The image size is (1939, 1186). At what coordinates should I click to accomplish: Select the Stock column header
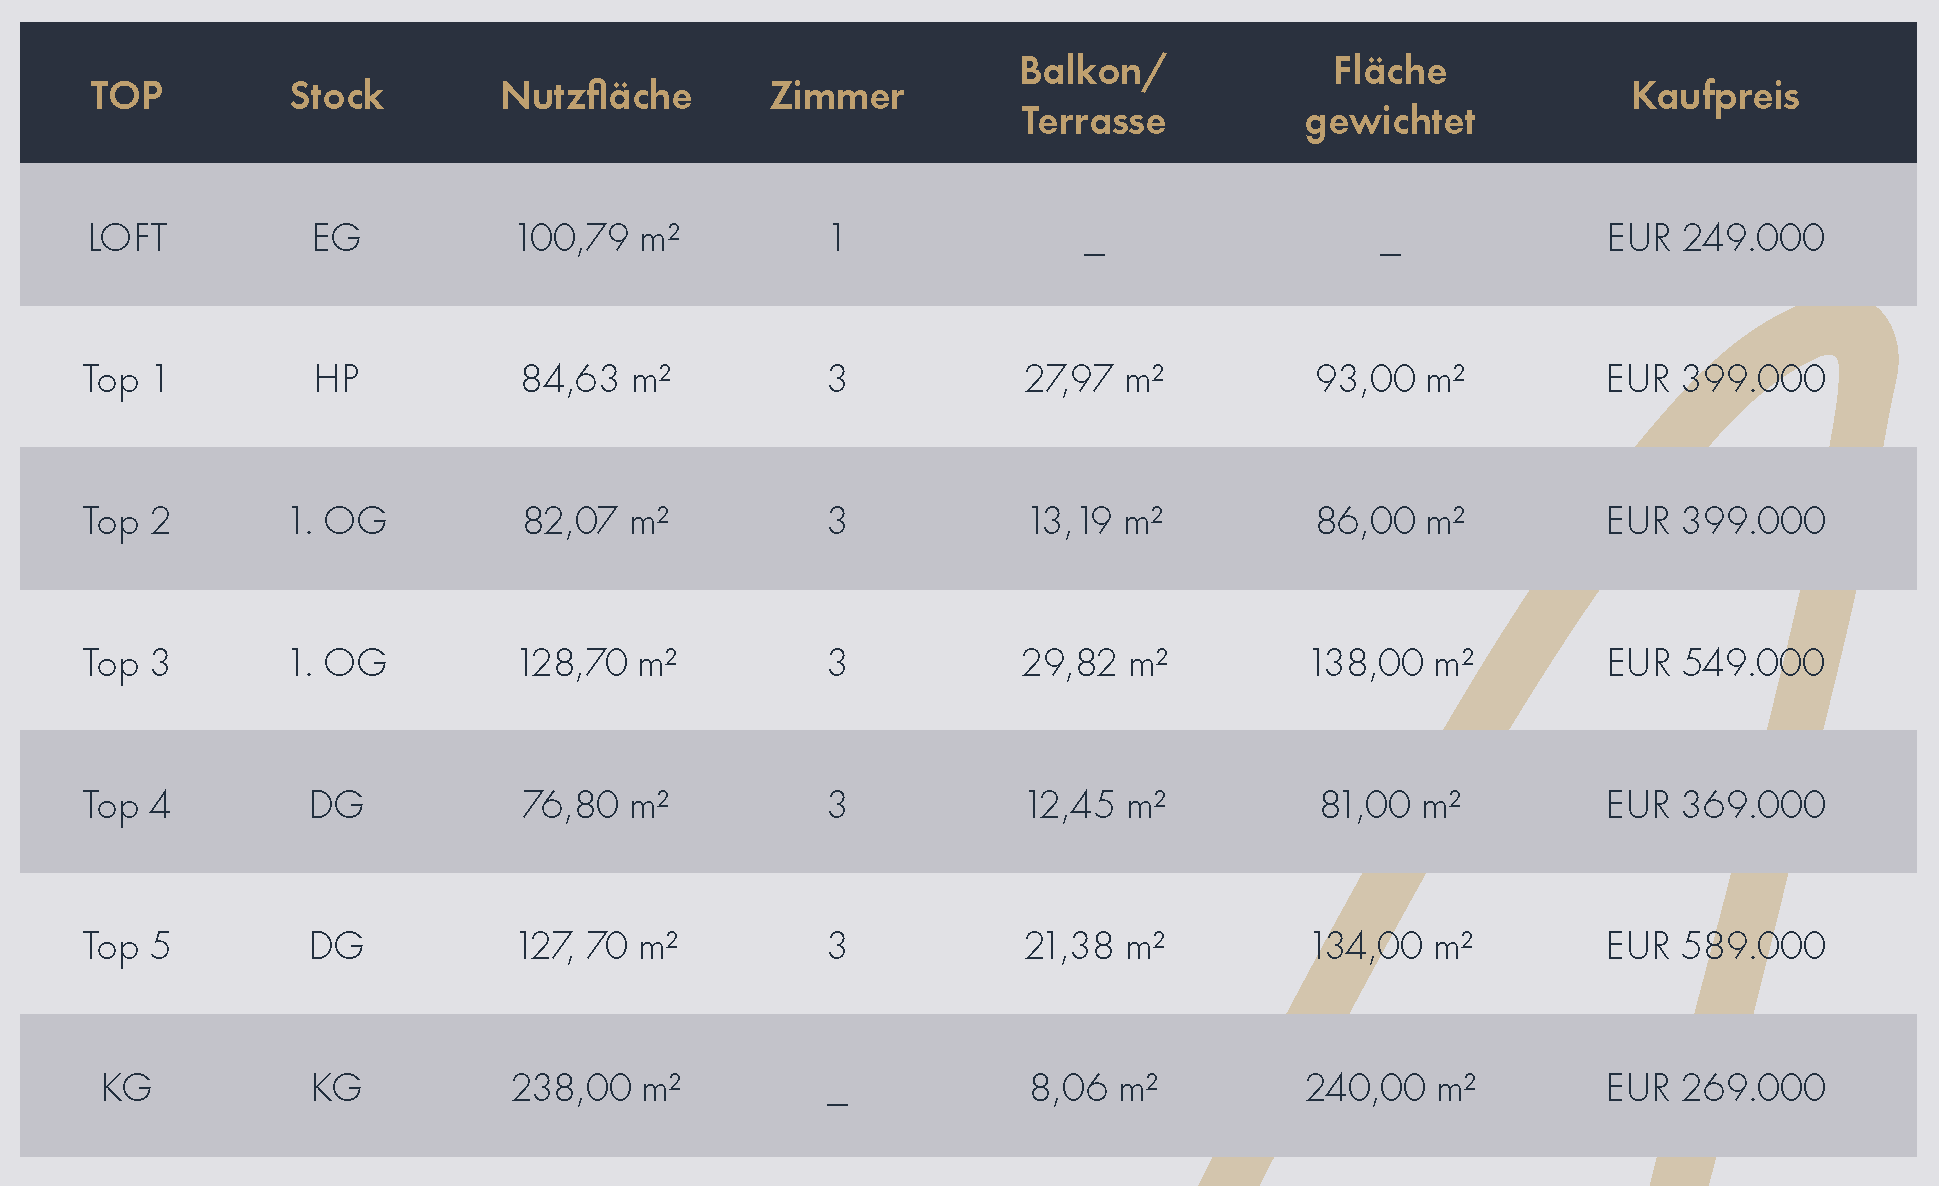[x=337, y=96]
